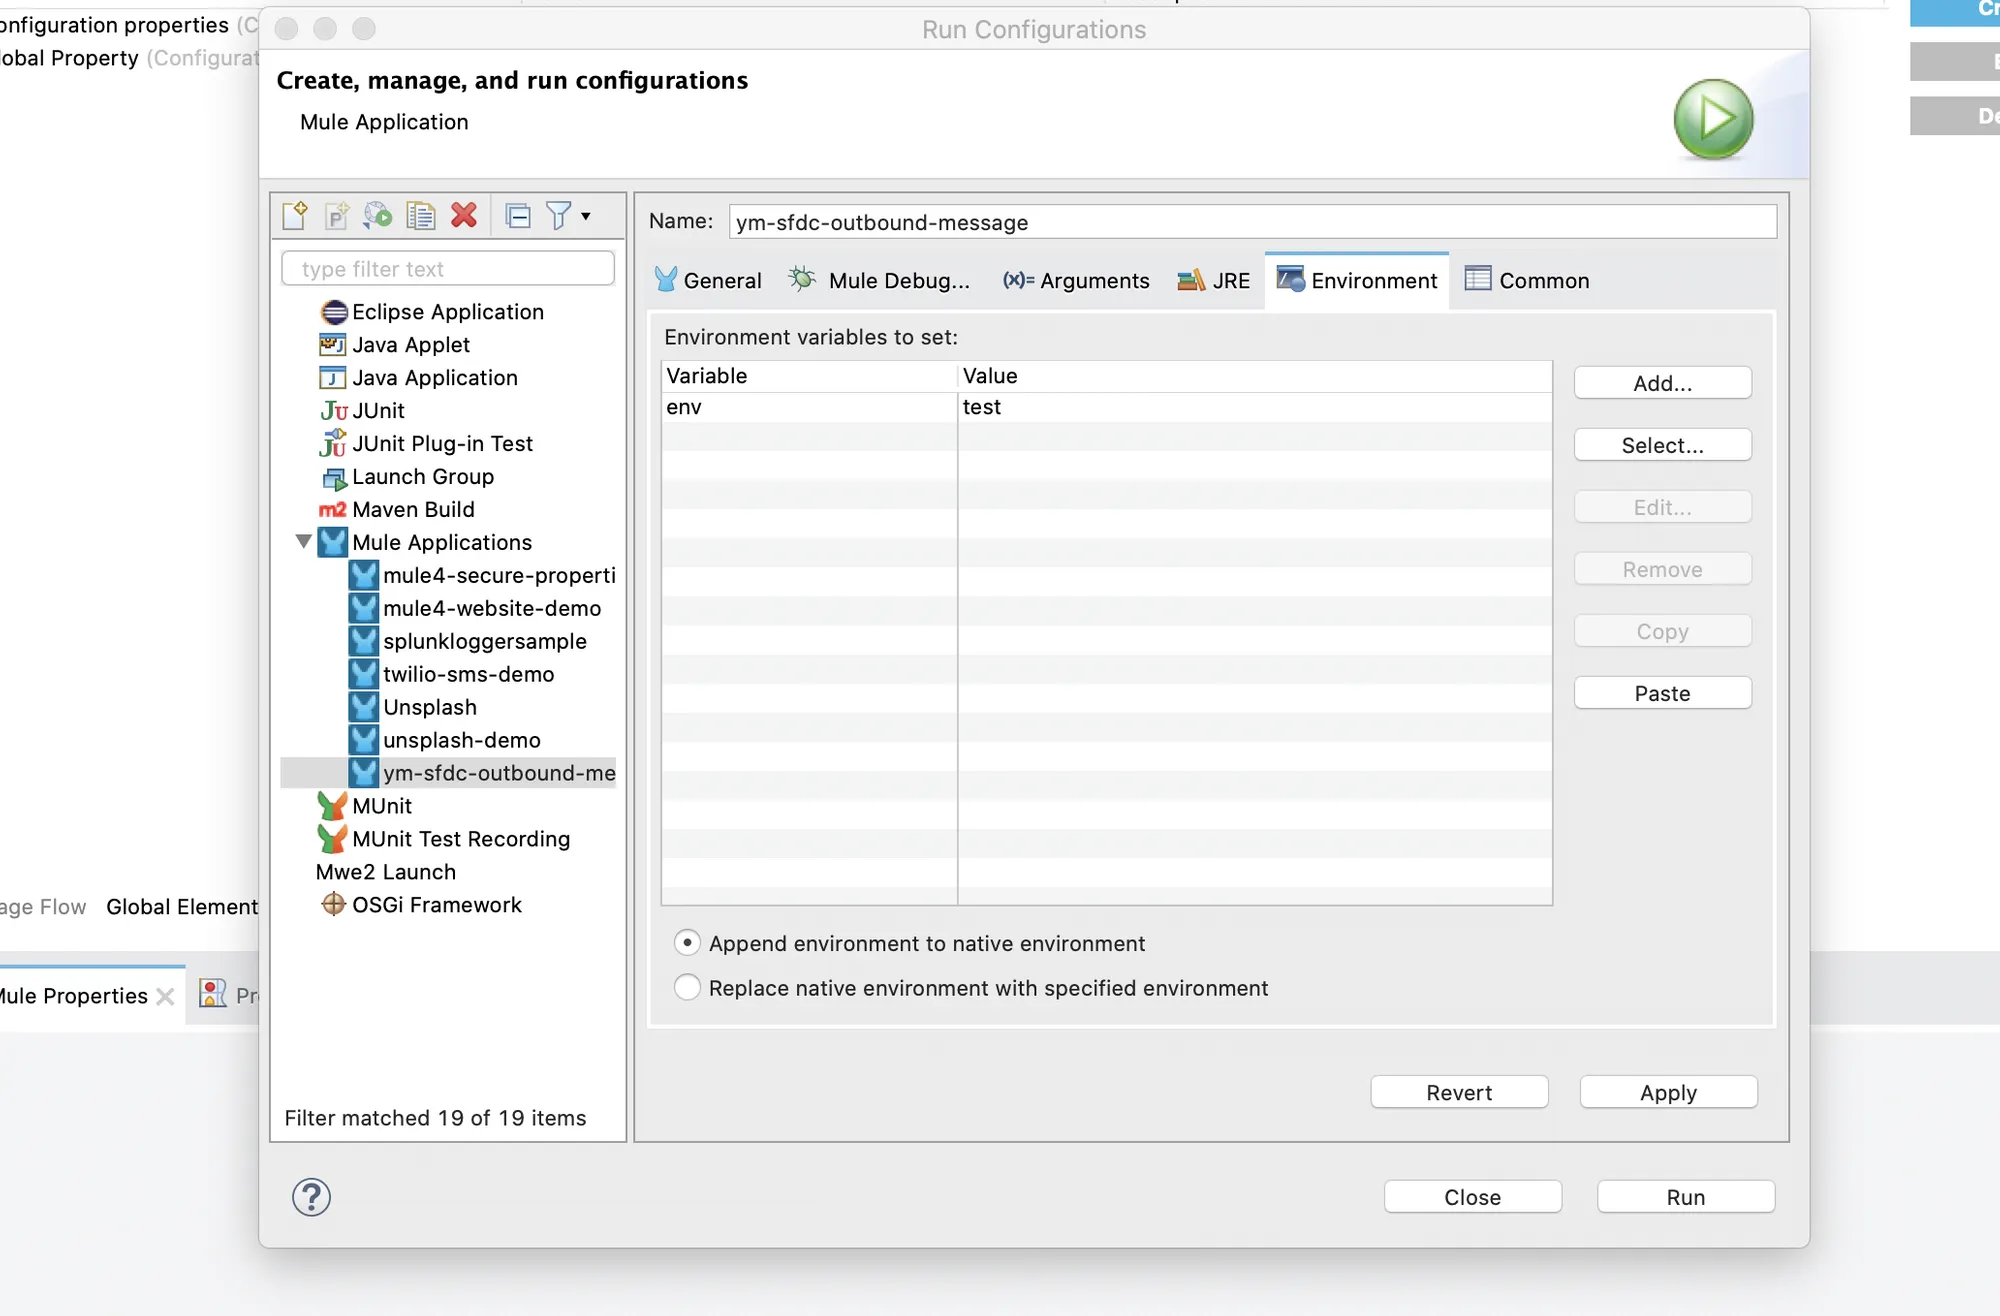Switch to the Arguments tab
The width and height of the screenshot is (2000, 1316).
tap(1076, 281)
